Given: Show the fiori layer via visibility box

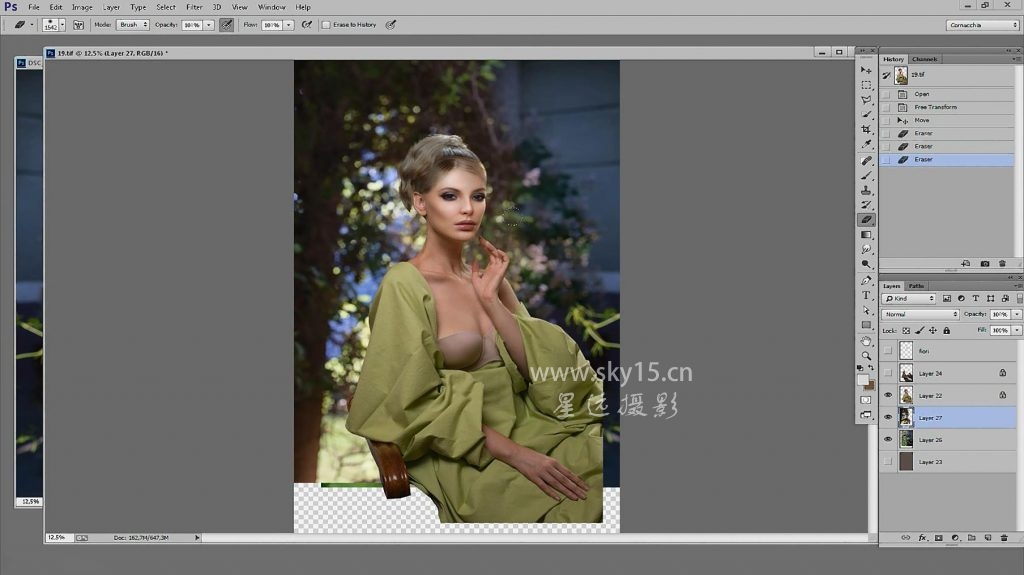Looking at the screenshot, I should tap(888, 351).
